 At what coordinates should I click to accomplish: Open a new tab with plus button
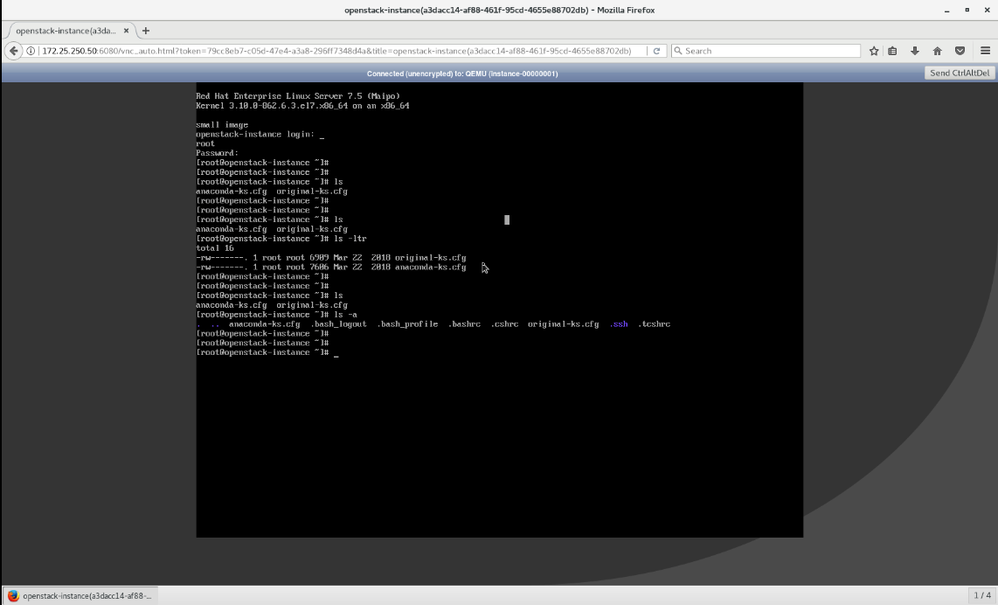pyautogui.click(x=146, y=31)
